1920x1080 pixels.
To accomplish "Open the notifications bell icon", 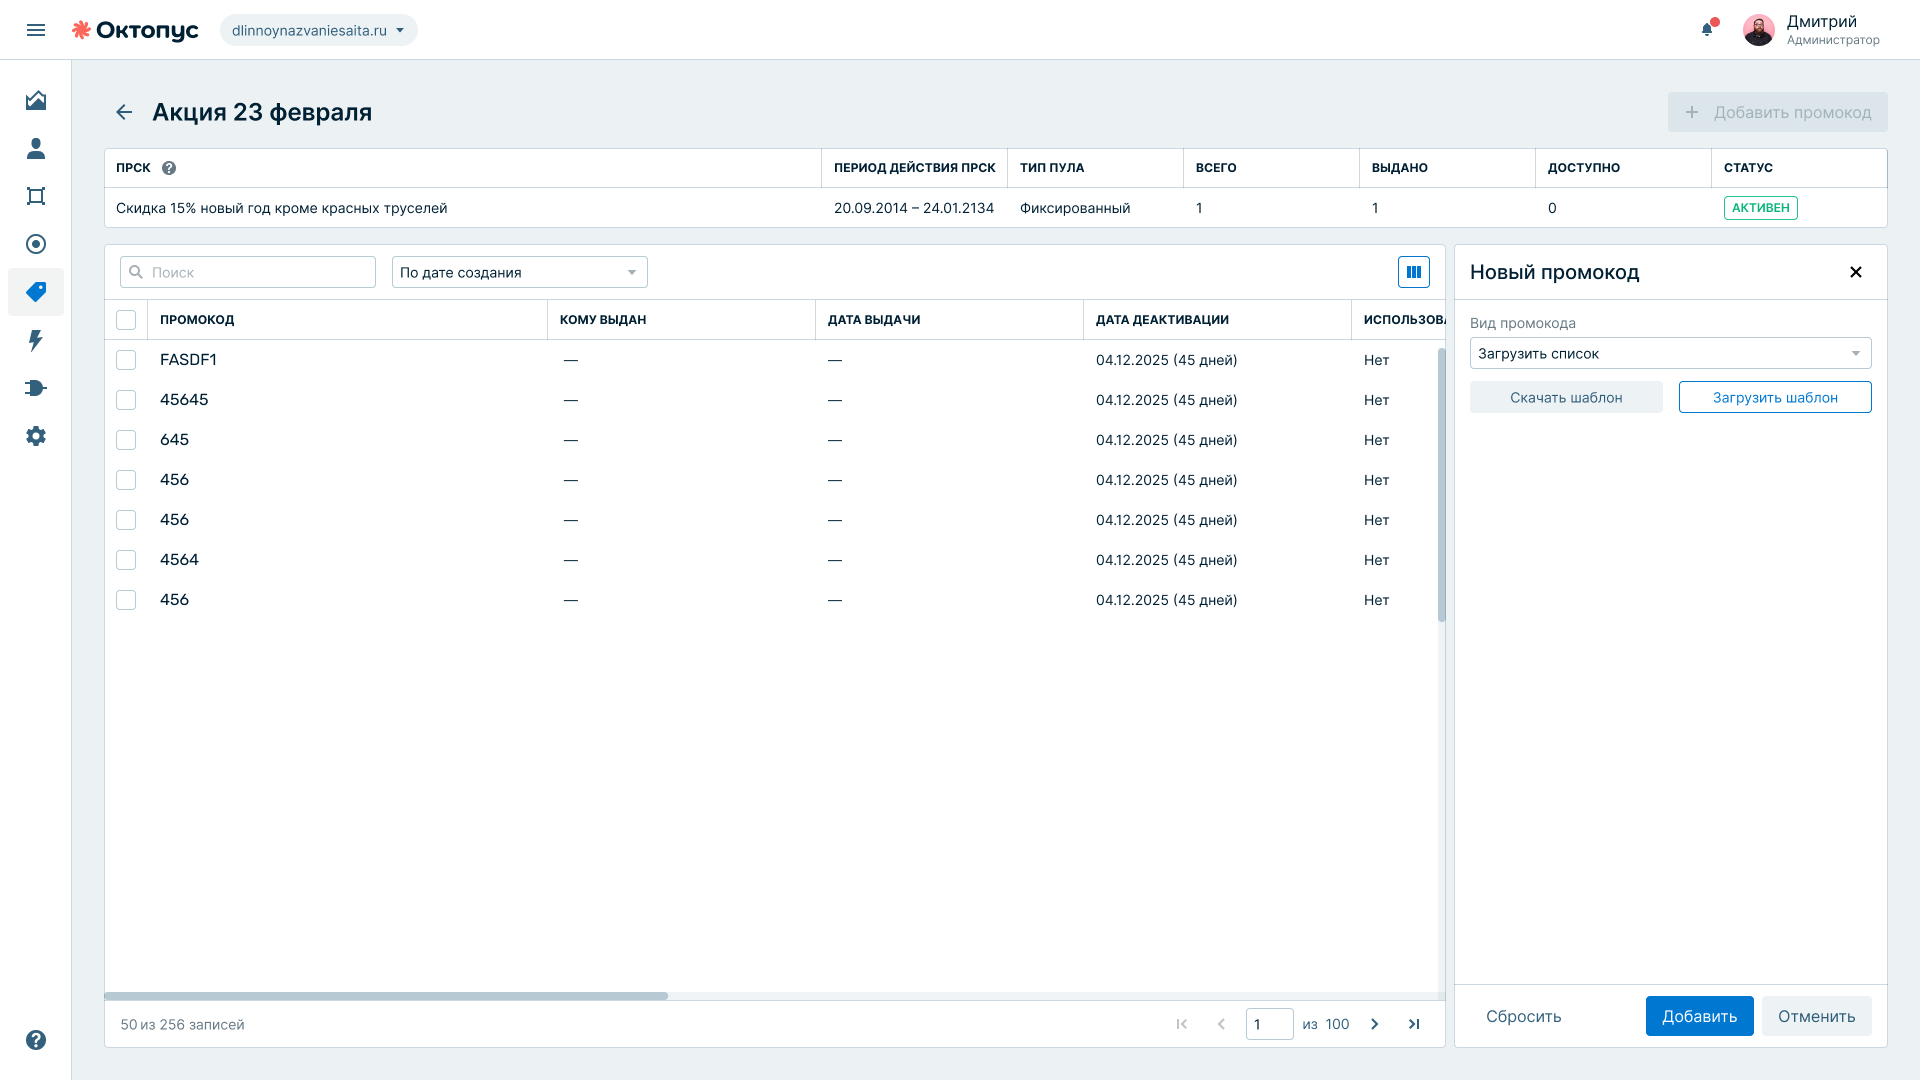I will click(1708, 29).
